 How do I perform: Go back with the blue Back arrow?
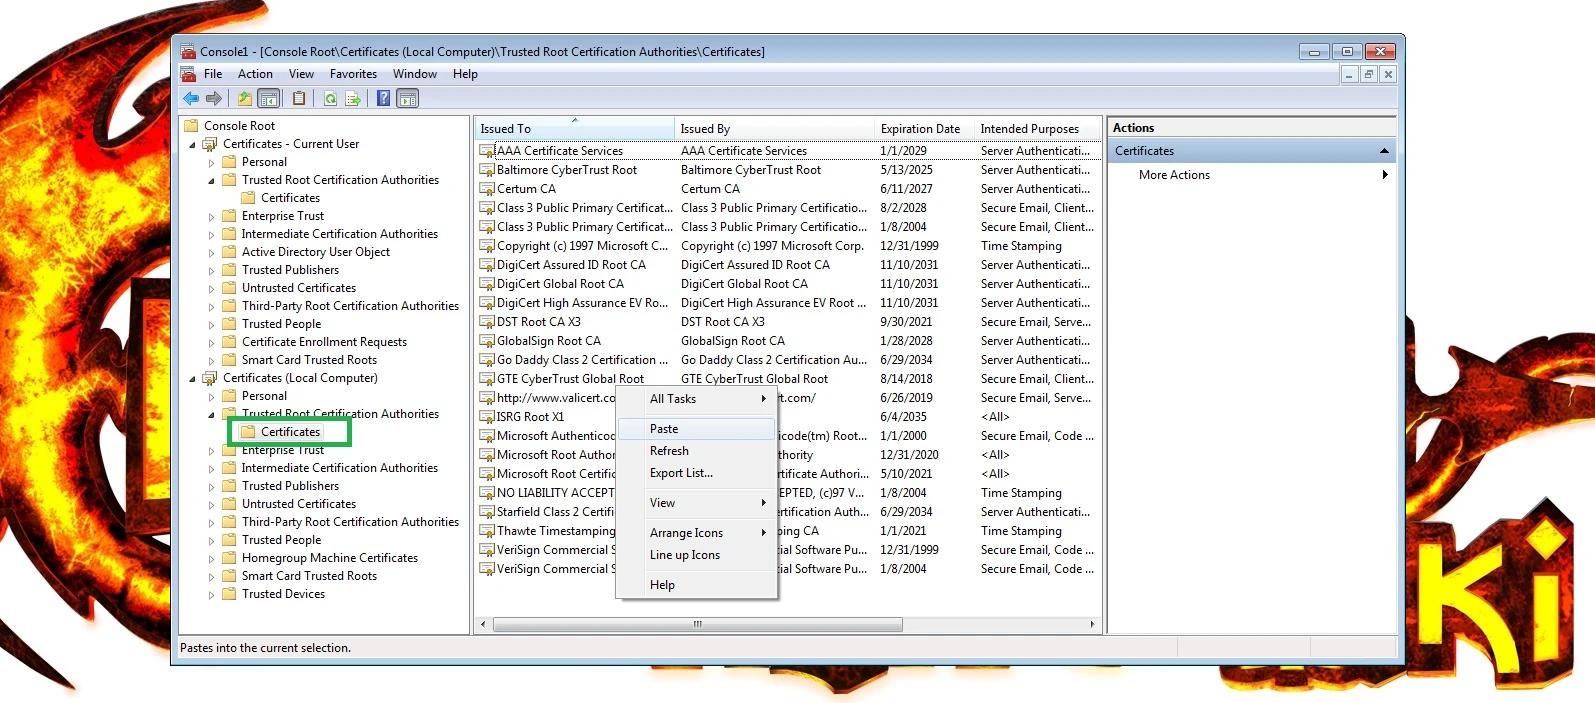[191, 98]
